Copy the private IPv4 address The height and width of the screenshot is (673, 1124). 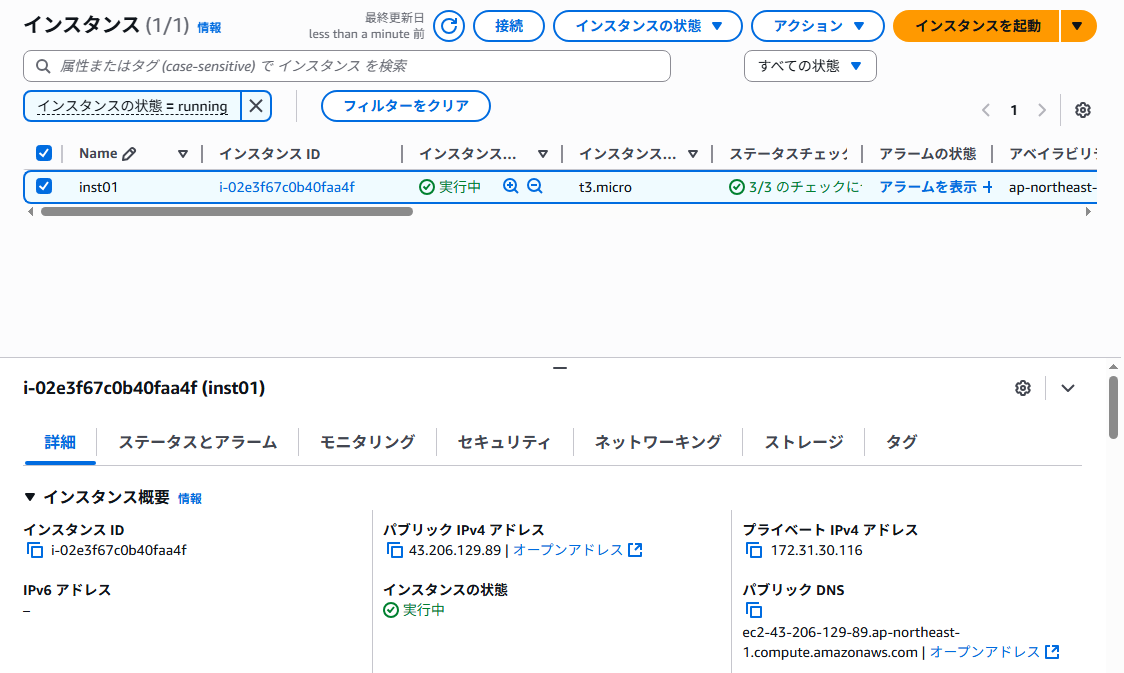[x=754, y=550]
